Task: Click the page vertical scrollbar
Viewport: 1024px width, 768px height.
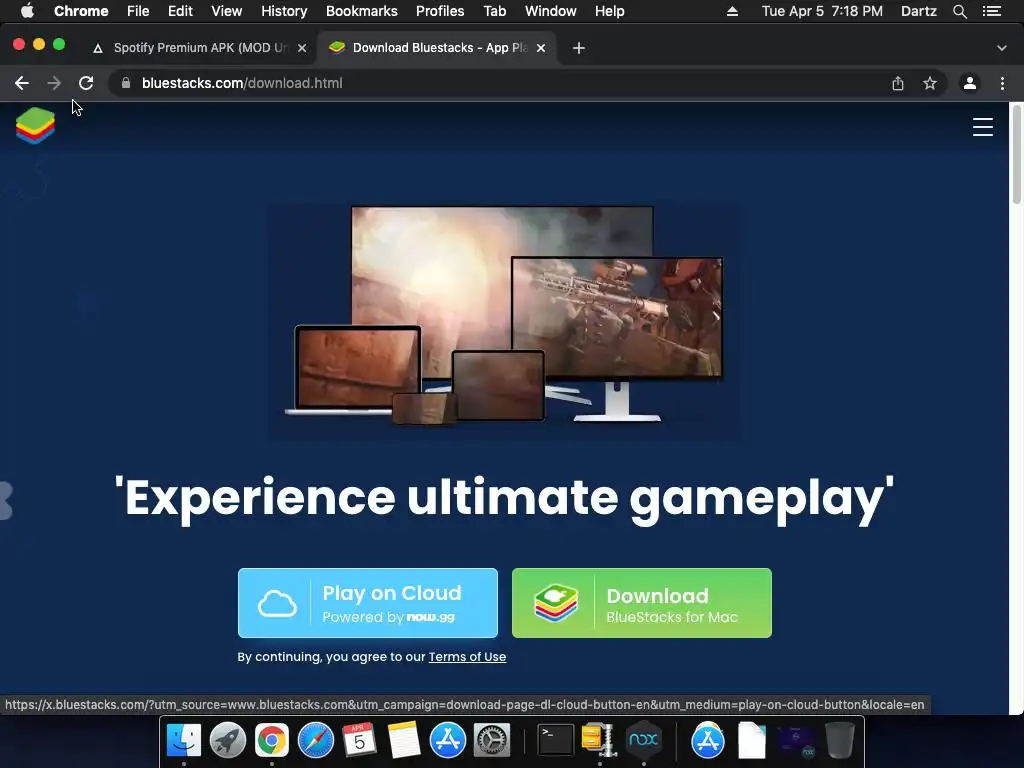Action: 1016,157
